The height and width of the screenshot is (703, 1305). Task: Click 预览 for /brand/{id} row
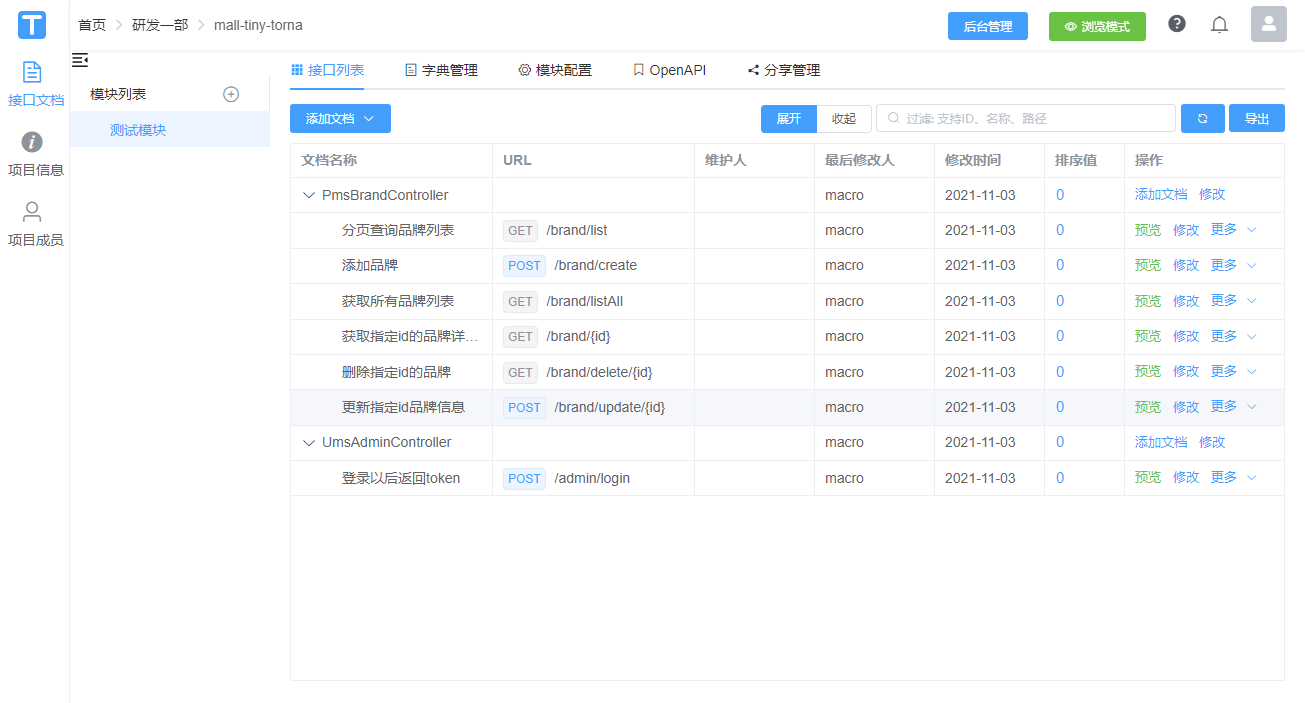tap(1148, 336)
